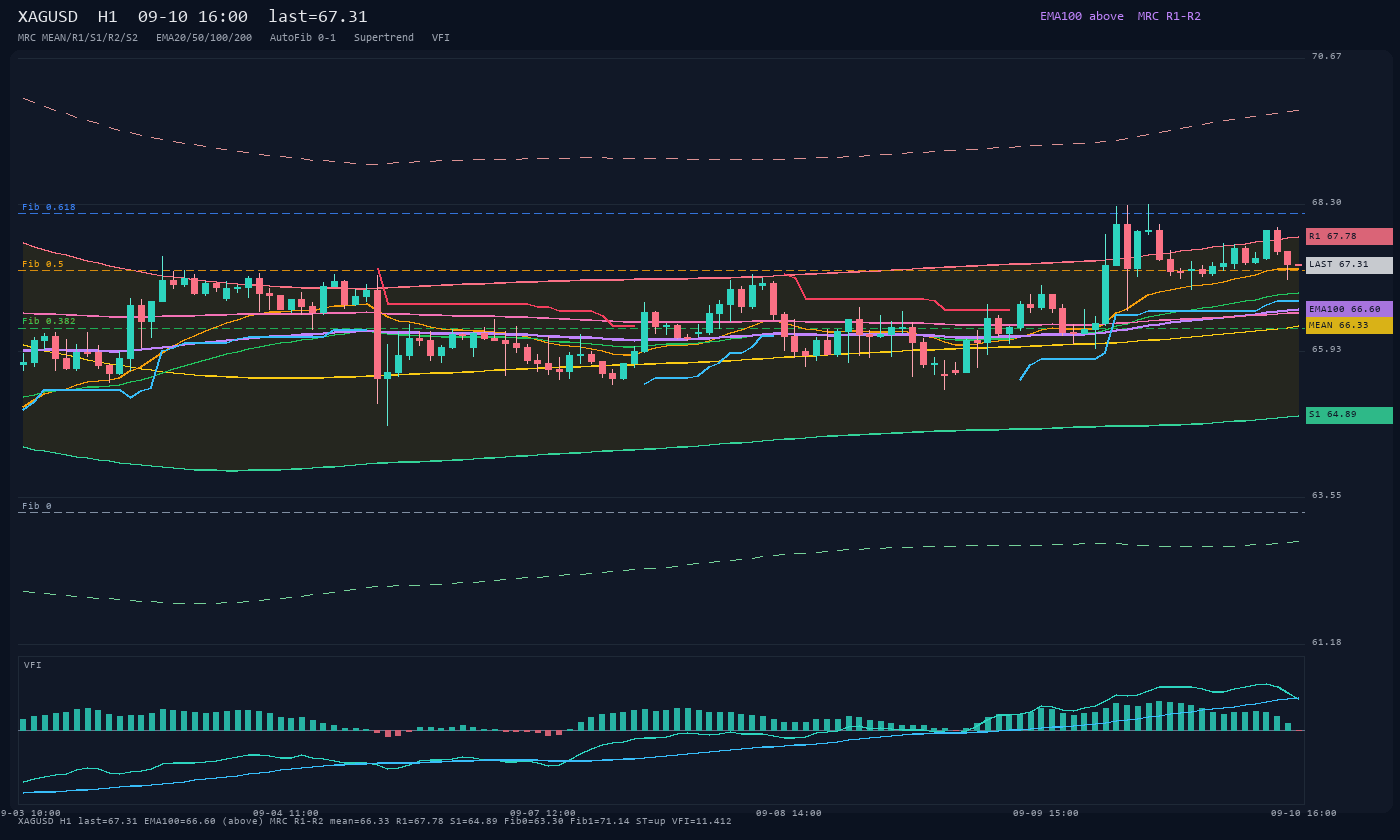Click the Fib 0 level label
The height and width of the screenshot is (840, 1400).
[x=37, y=506]
